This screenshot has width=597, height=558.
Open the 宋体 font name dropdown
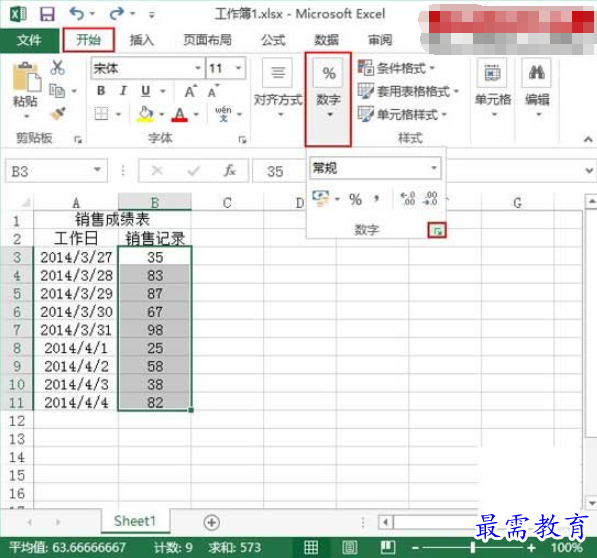click(x=198, y=68)
